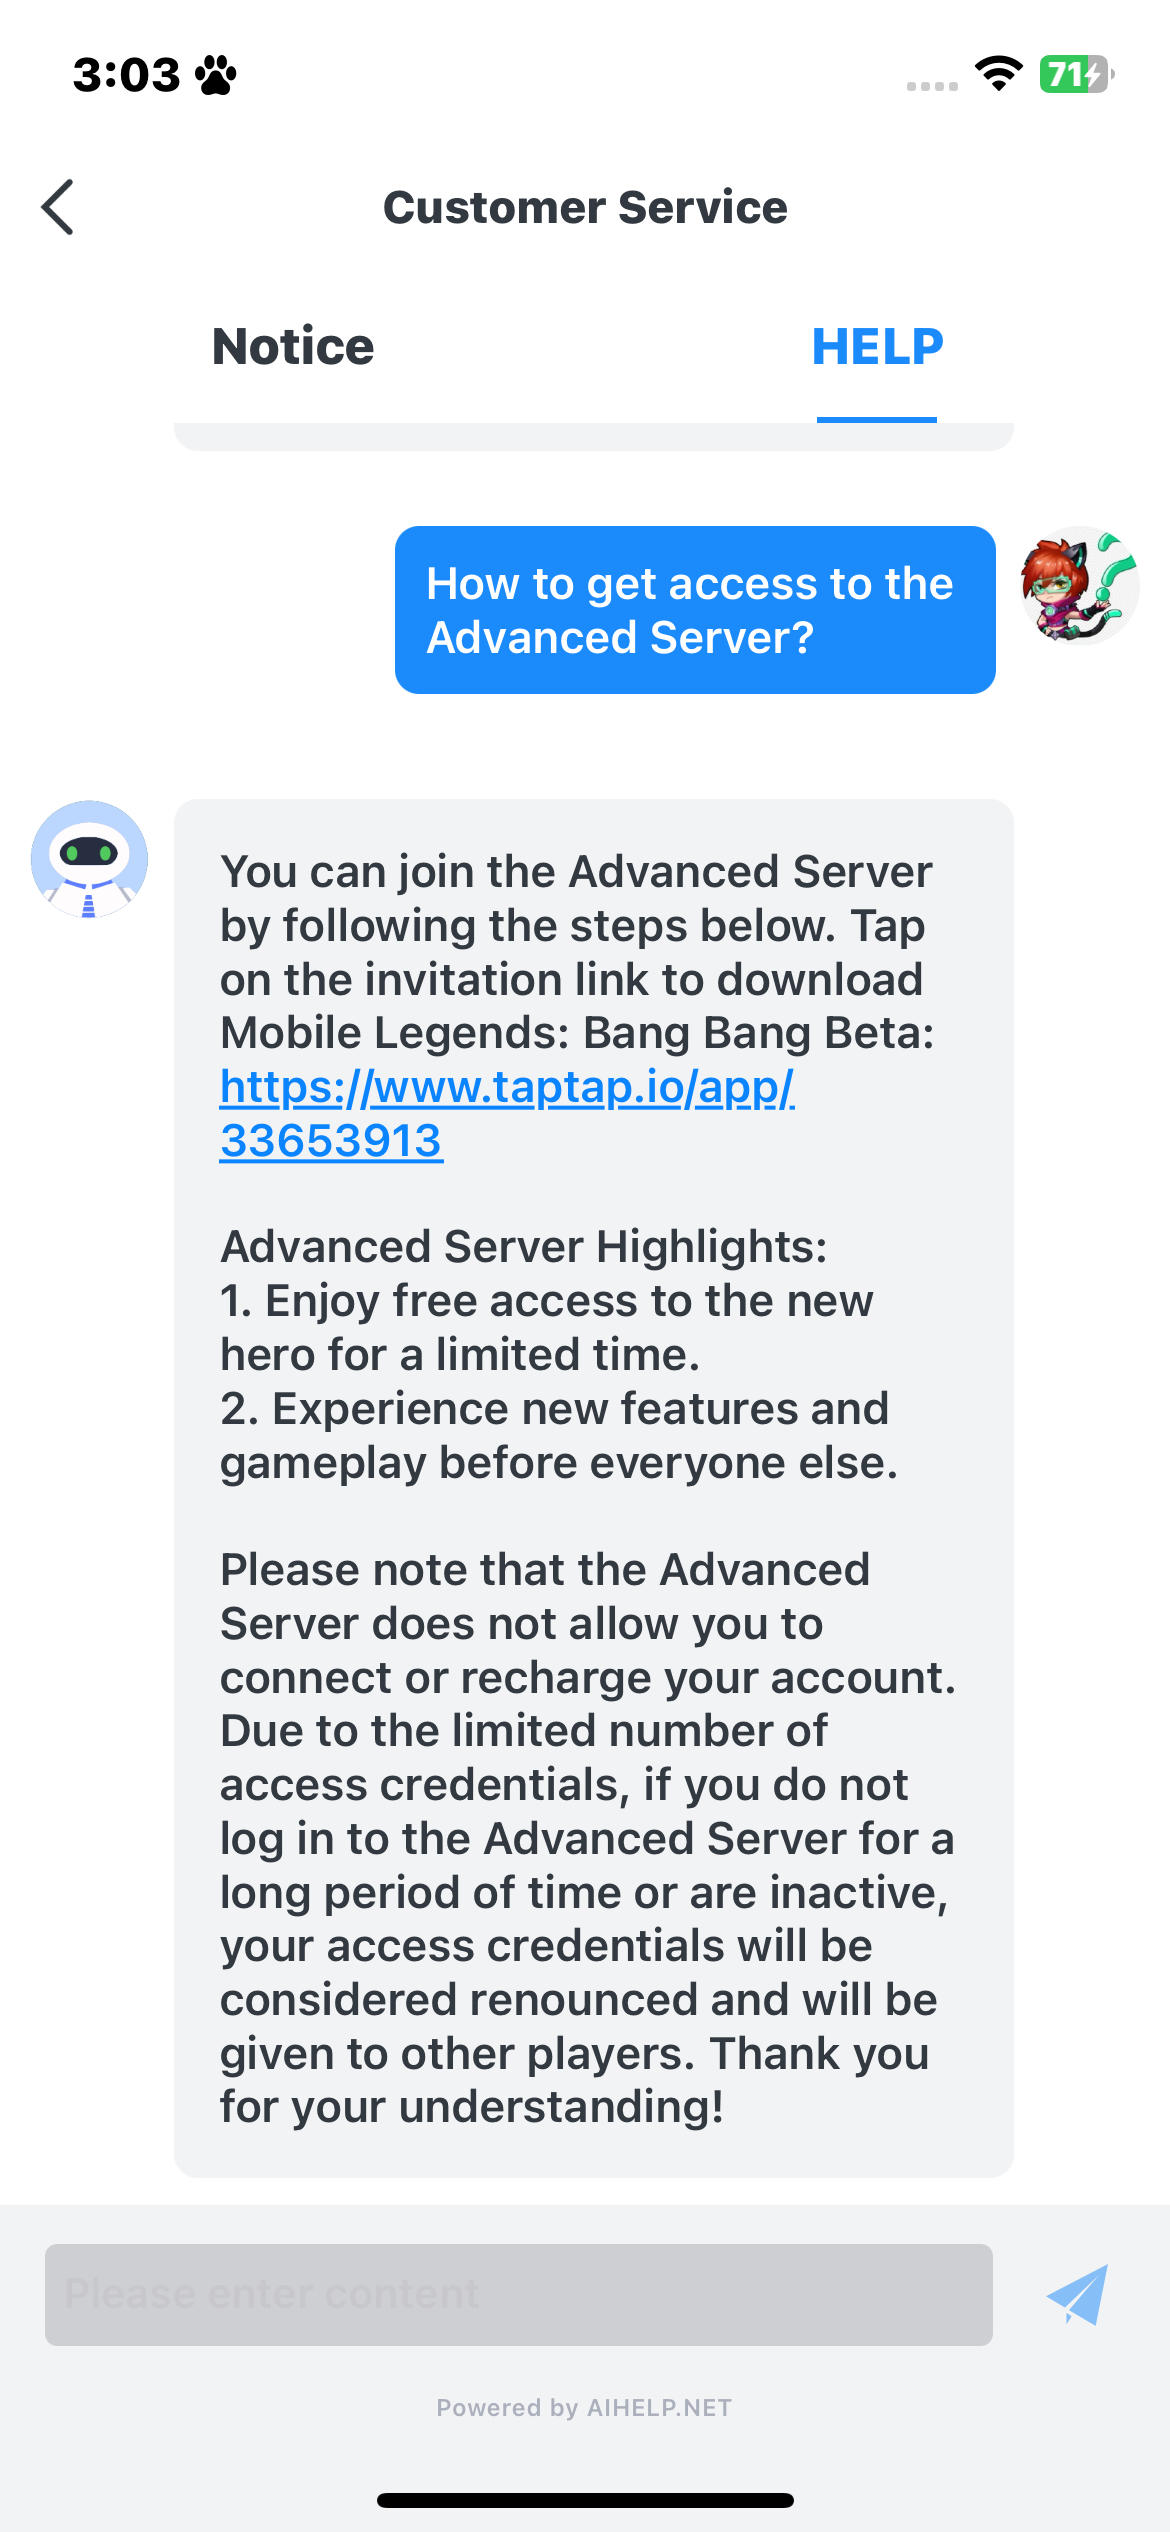Tap the Customer Service header title
This screenshot has height=2532, width=1170.
[x=585, y=207]
